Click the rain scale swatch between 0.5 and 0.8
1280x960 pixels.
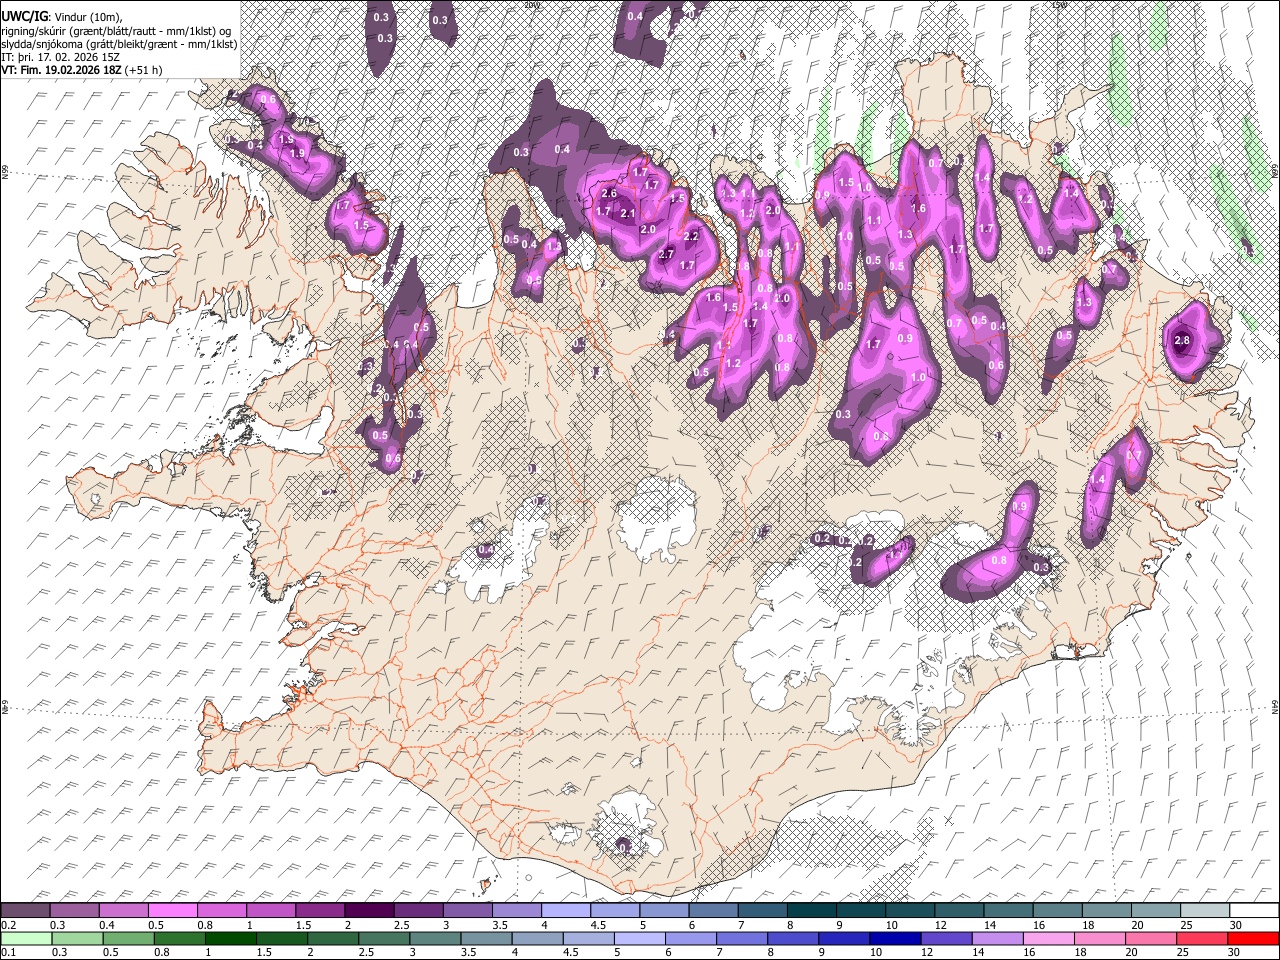coord(129,938)
